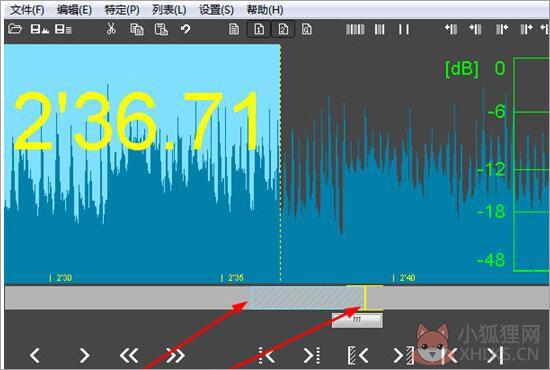This screenshot has height=370, width=550.
Task: Click the -12 dB level mark
Action: [492, 169]
